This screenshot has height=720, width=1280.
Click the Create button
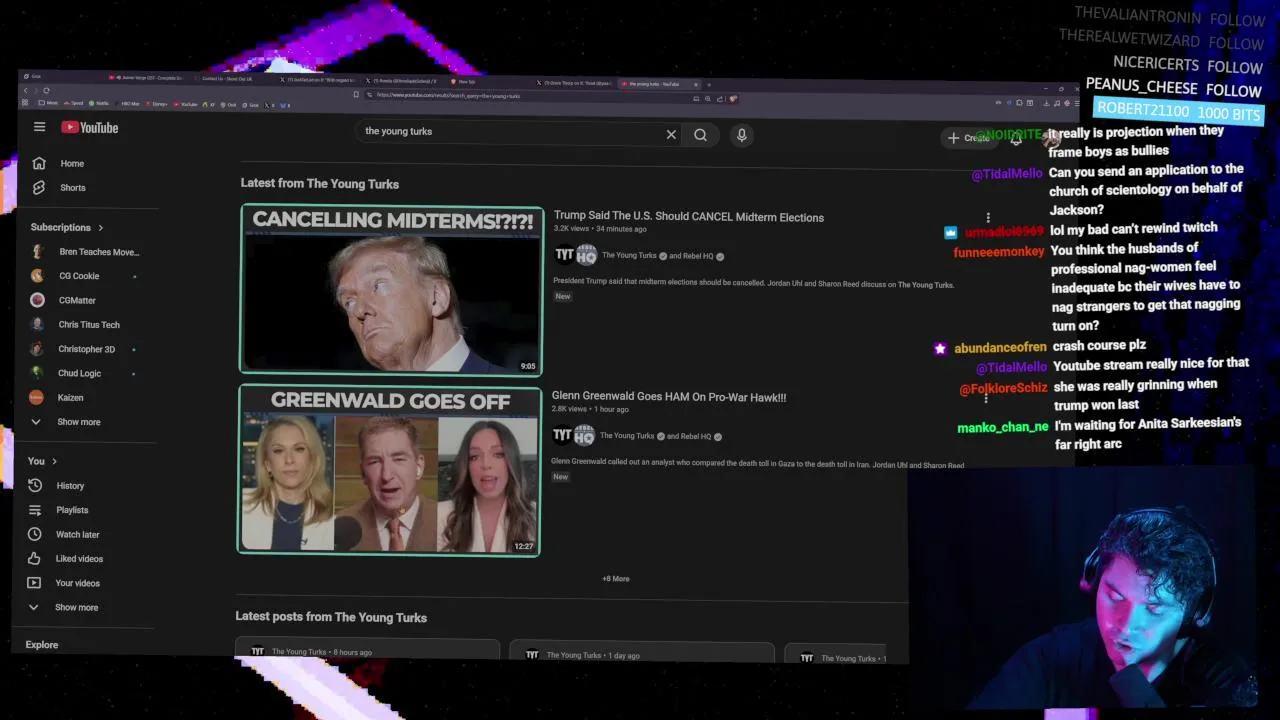(969, 138)
